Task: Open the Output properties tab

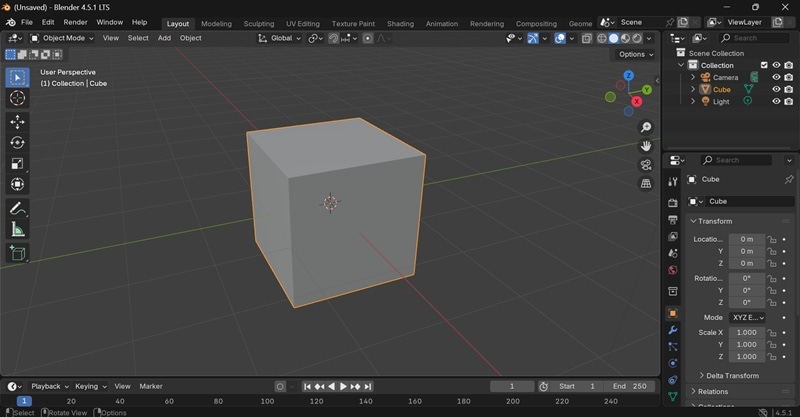Action: coord(673,219)
